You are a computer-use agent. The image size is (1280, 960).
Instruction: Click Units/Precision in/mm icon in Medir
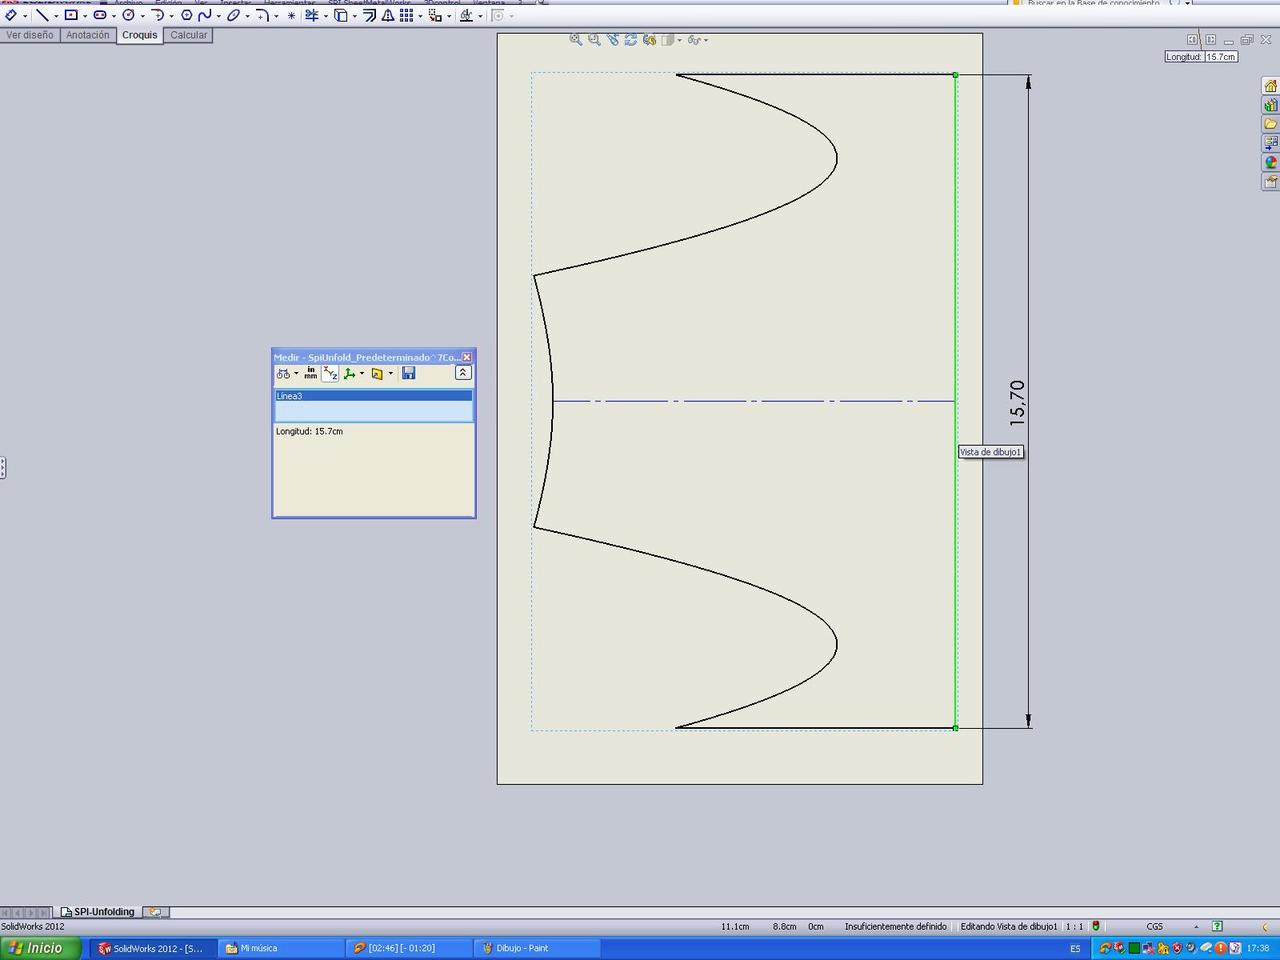pyautogui.click(x=311, y=374)
